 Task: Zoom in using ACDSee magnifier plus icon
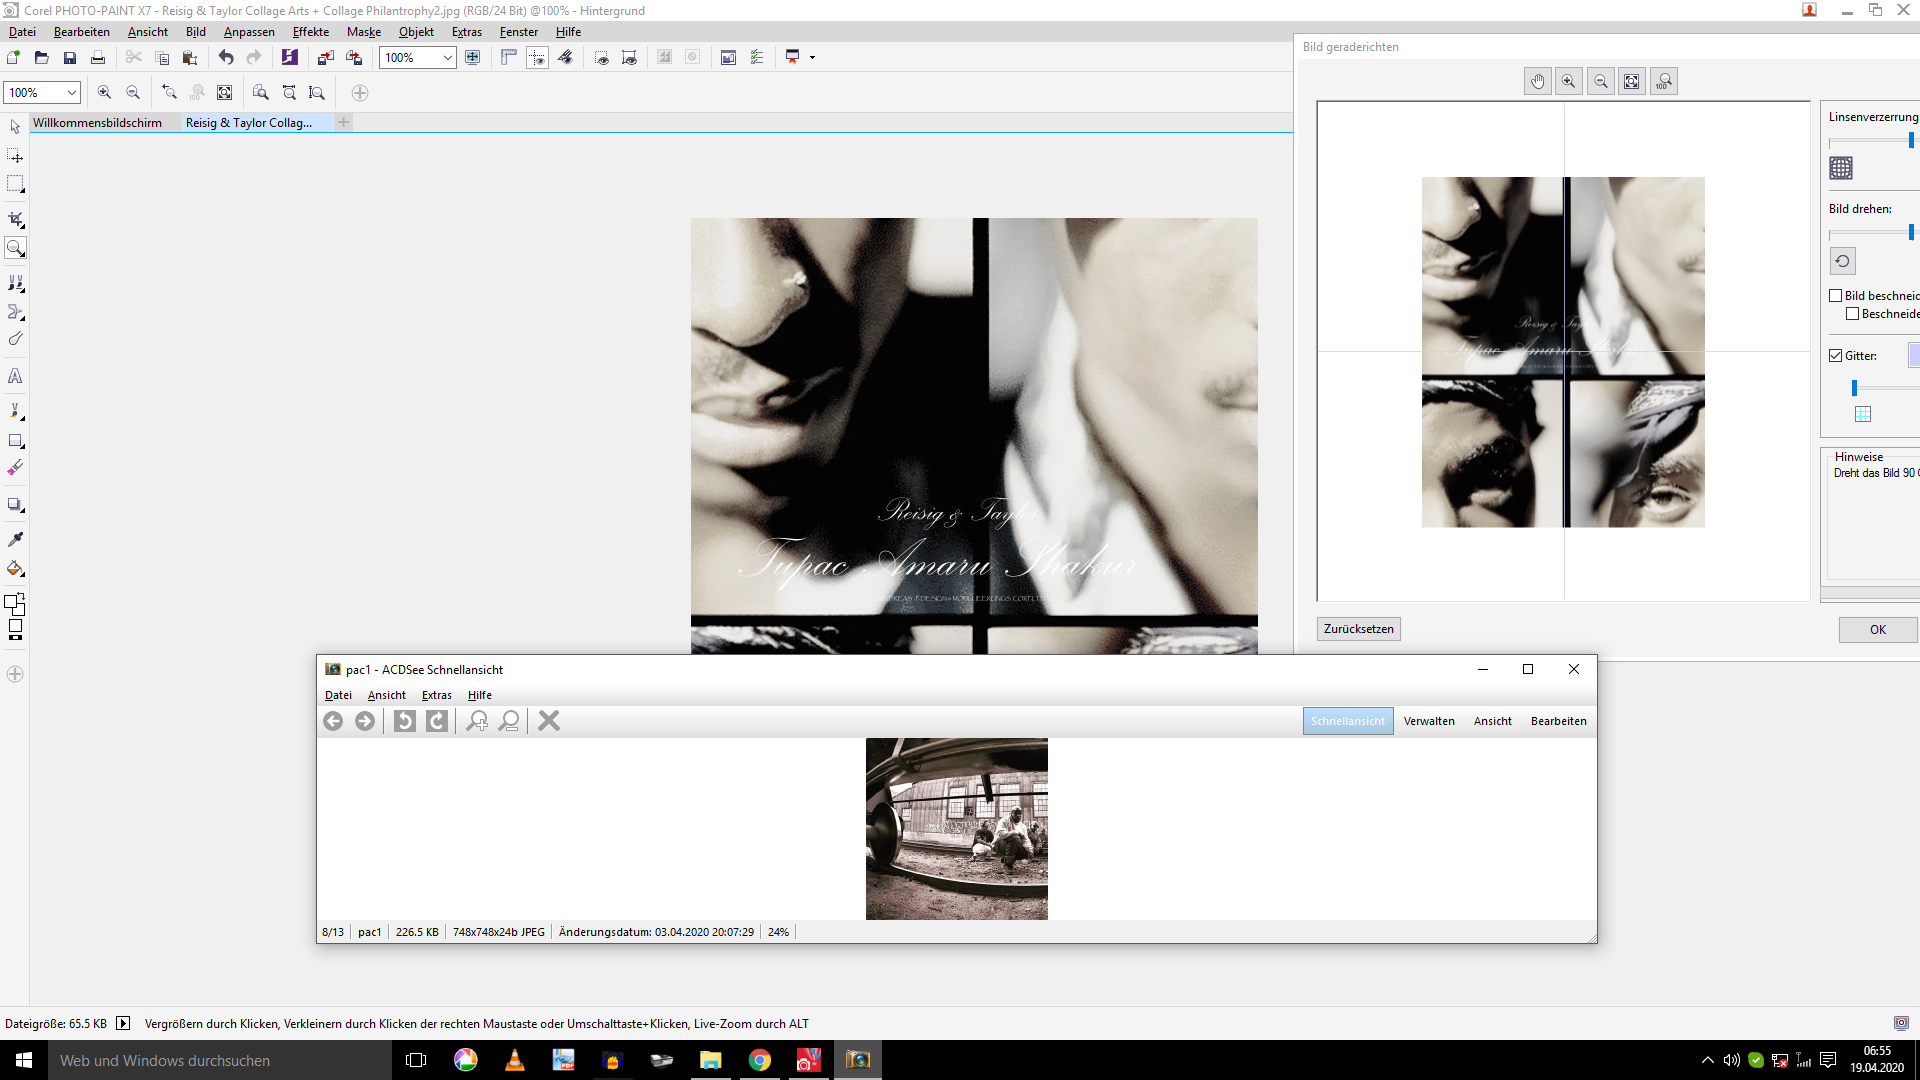[477, 721]
